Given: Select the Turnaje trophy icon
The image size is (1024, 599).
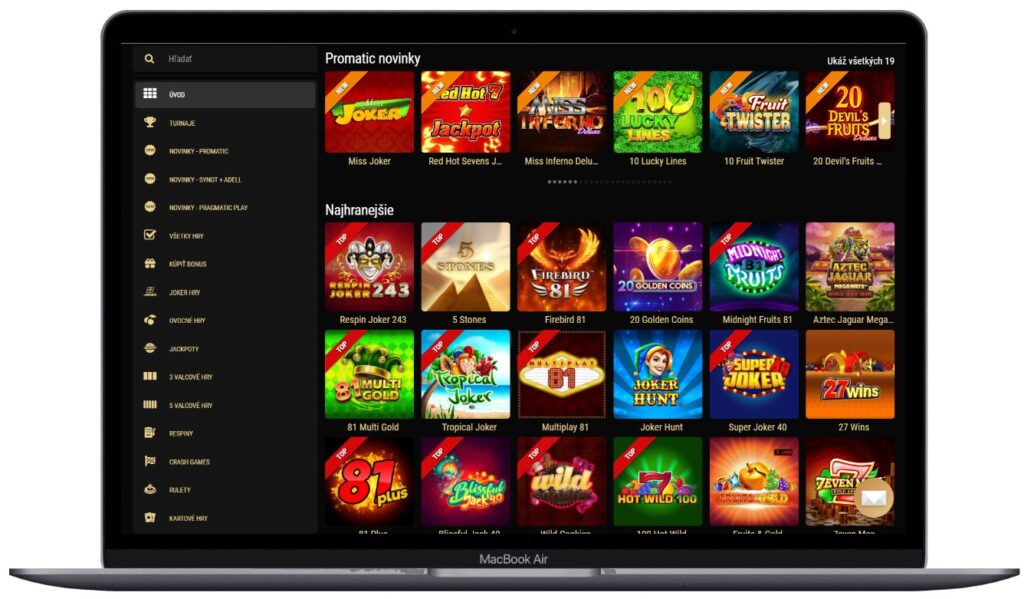Looking at the screenshot, I should click(x=150, y=122).
